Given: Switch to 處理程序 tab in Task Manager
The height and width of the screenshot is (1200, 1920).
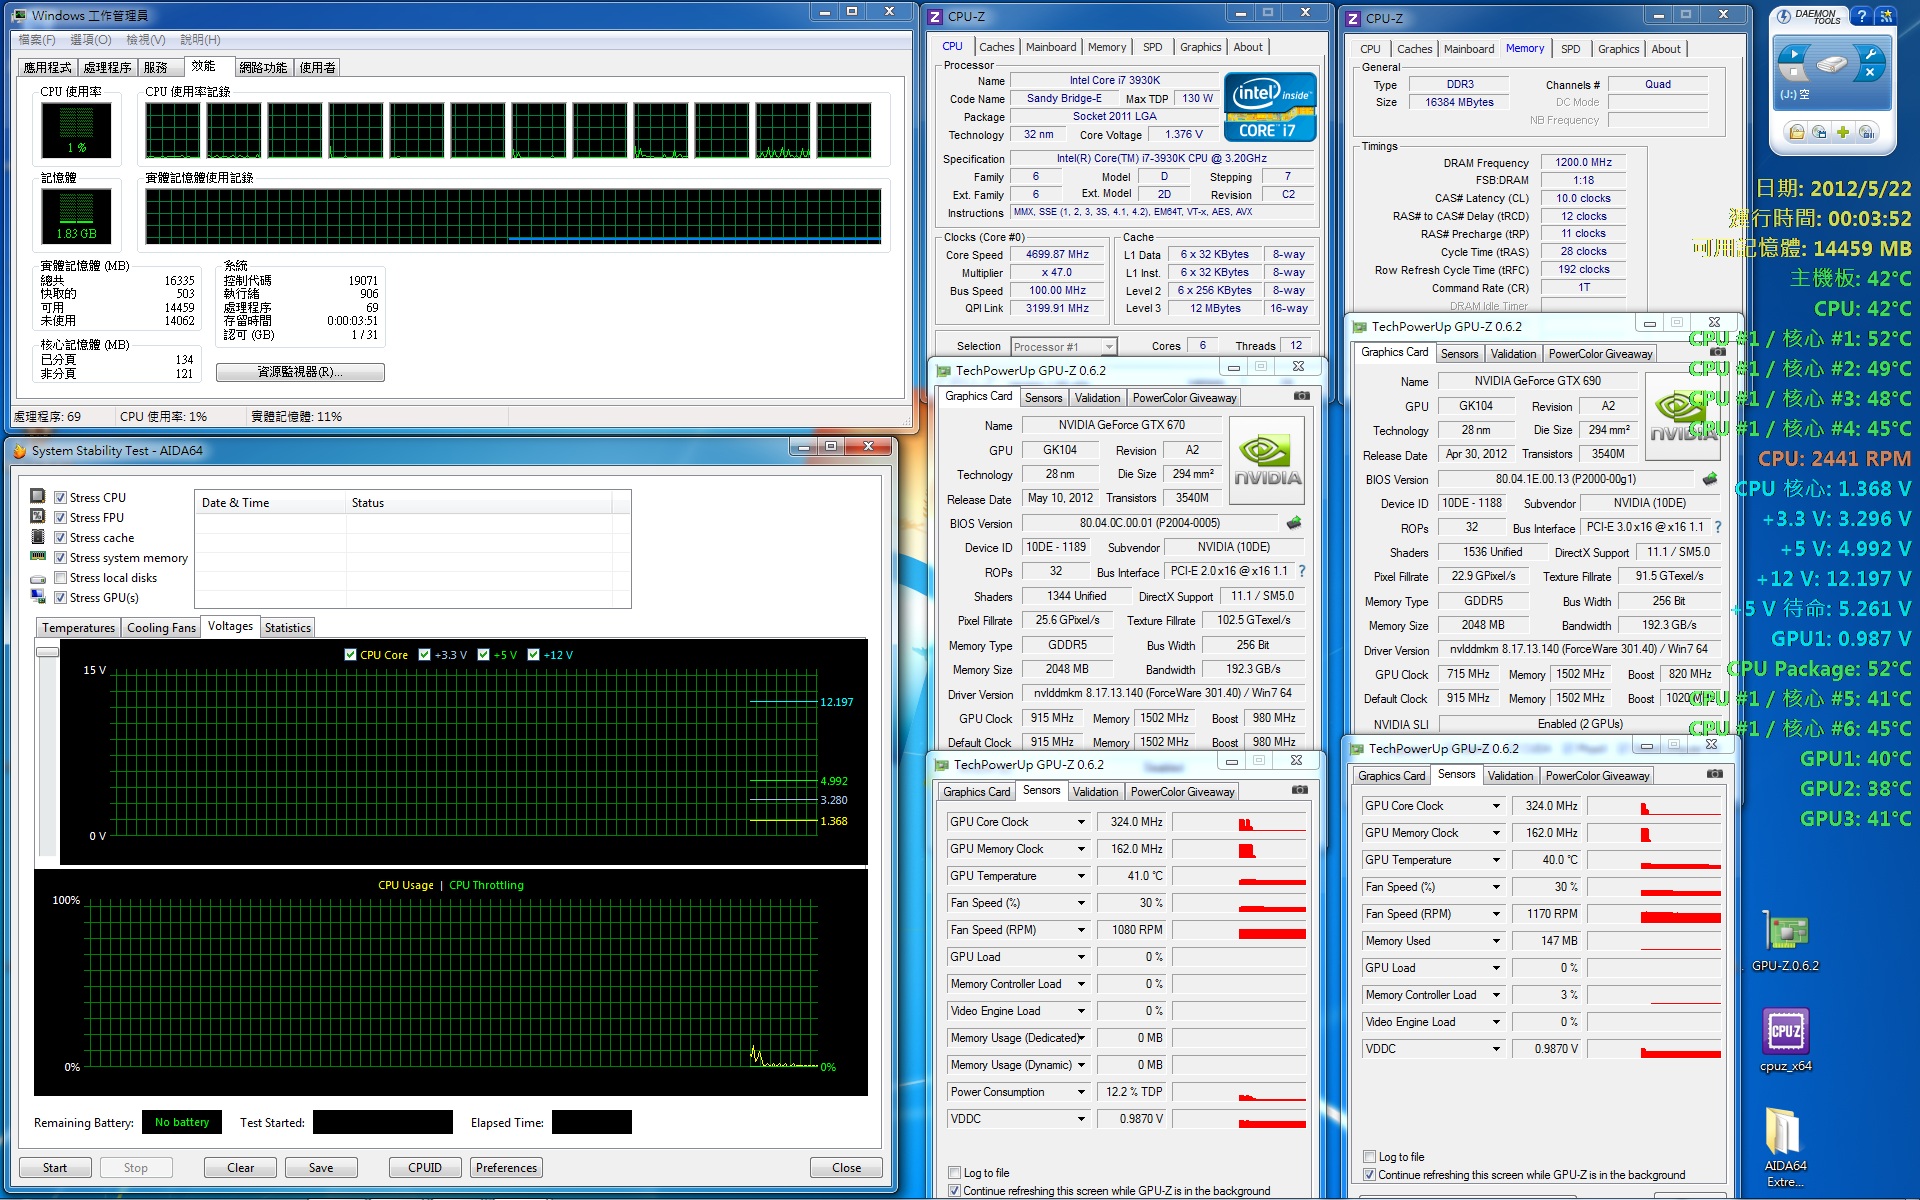Looking at the screenshot, I should click(107, 67).
